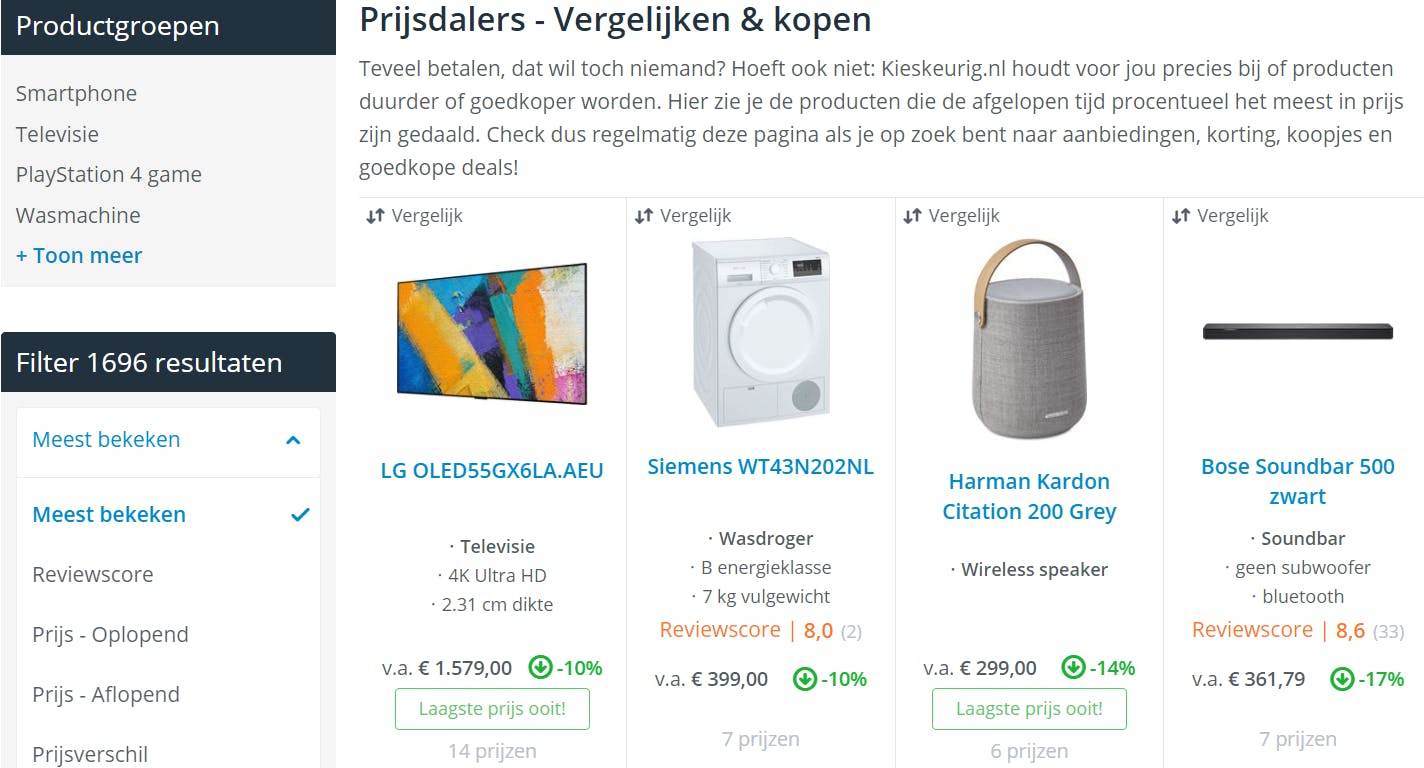
Task: Click compare arrows icon for Siemens dryer
Action: [644, 216]
